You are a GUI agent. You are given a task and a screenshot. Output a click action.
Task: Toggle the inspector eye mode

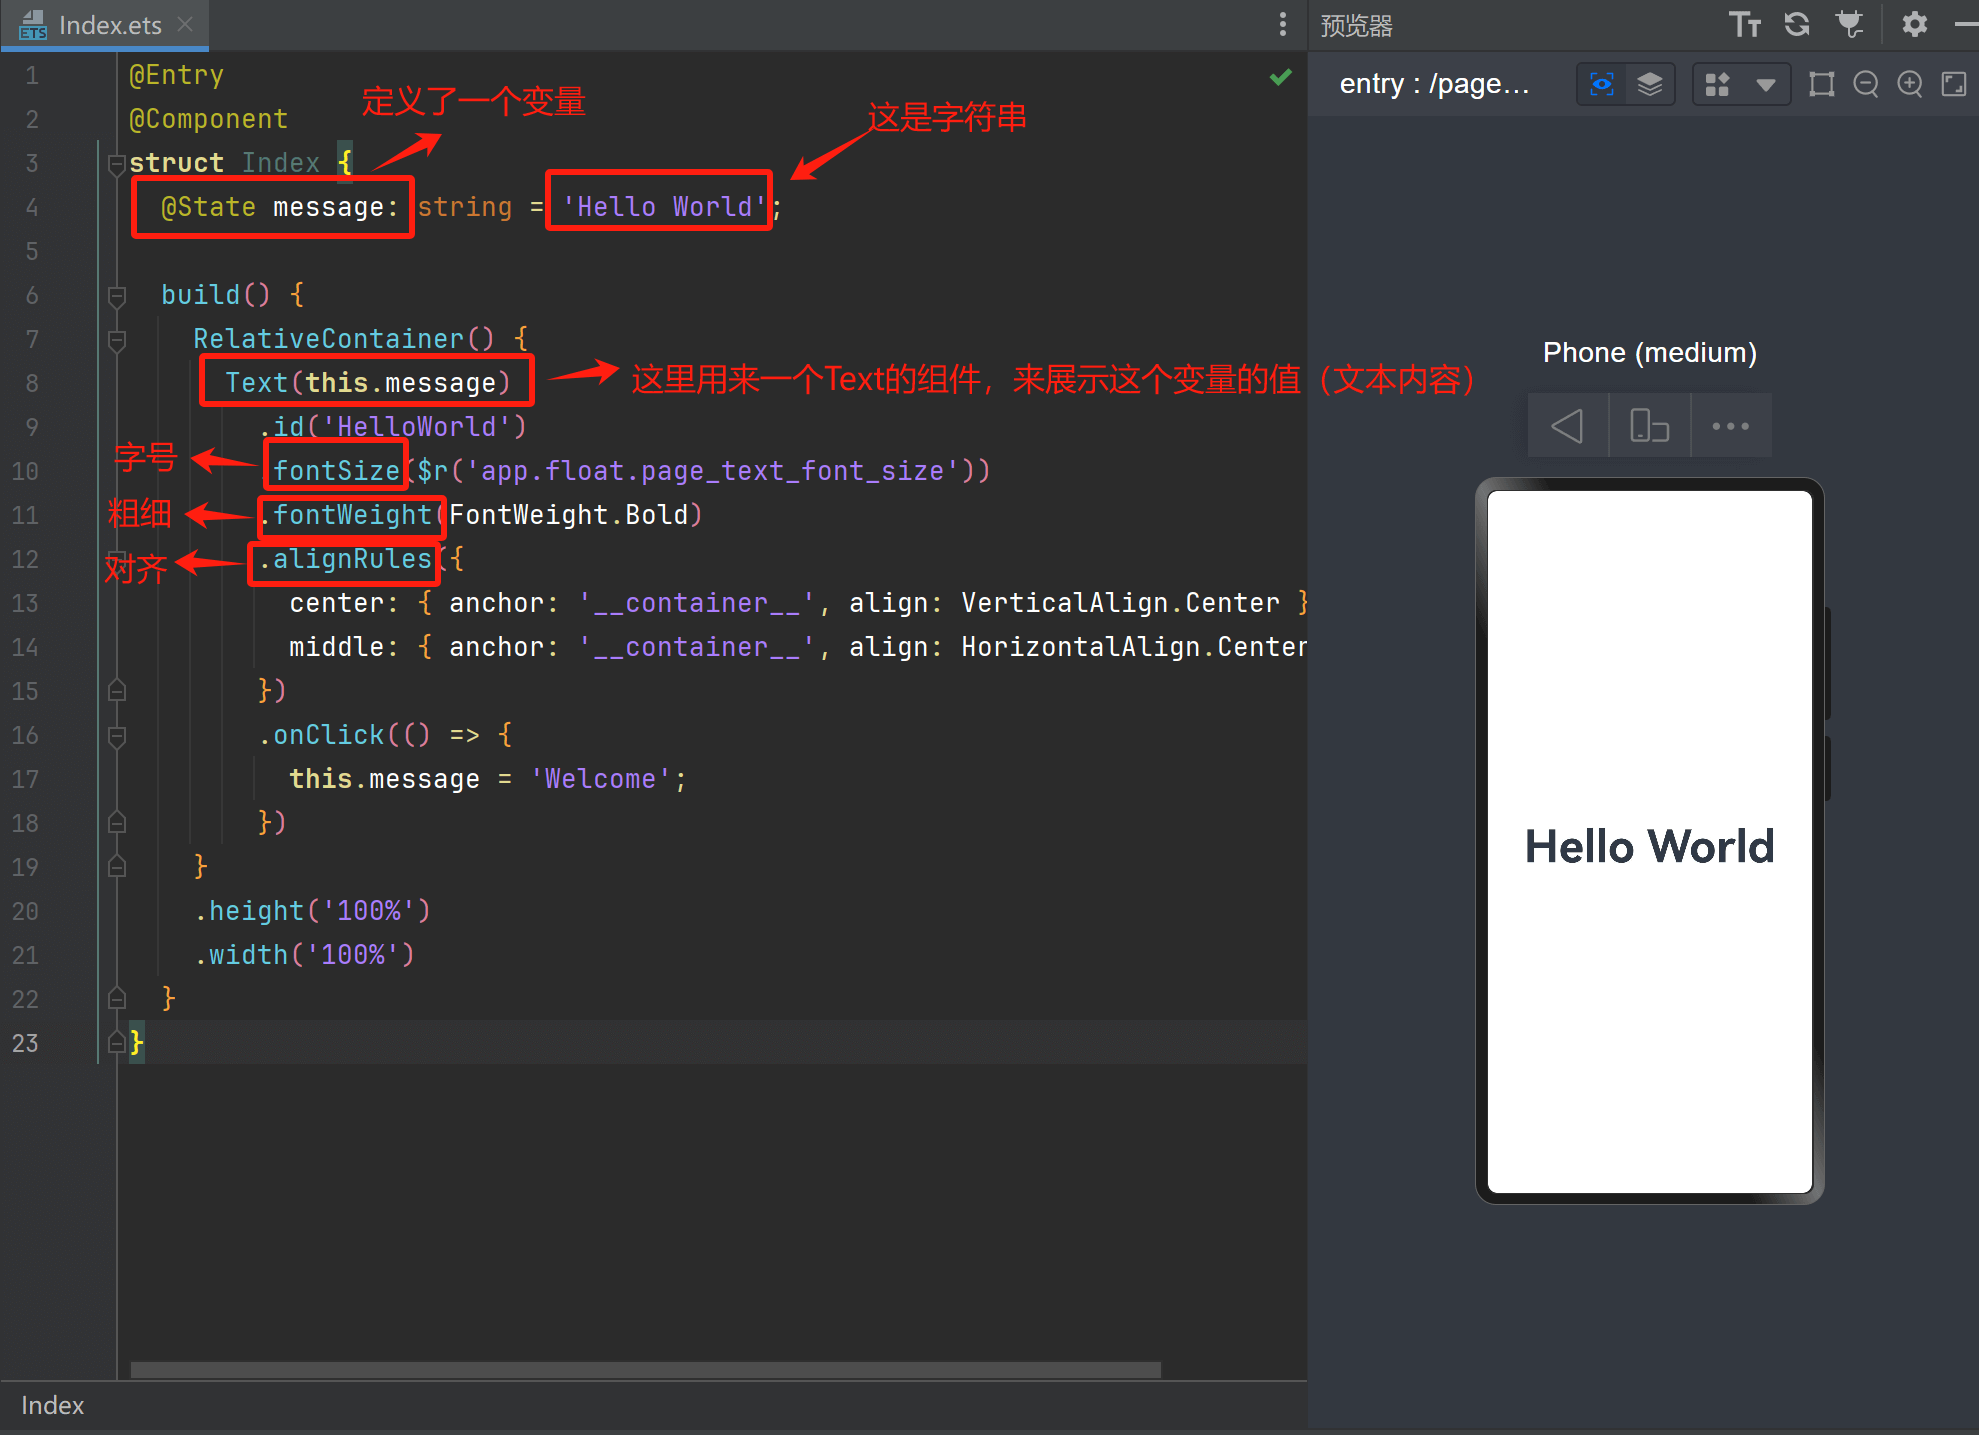(x=1601, y=84)
